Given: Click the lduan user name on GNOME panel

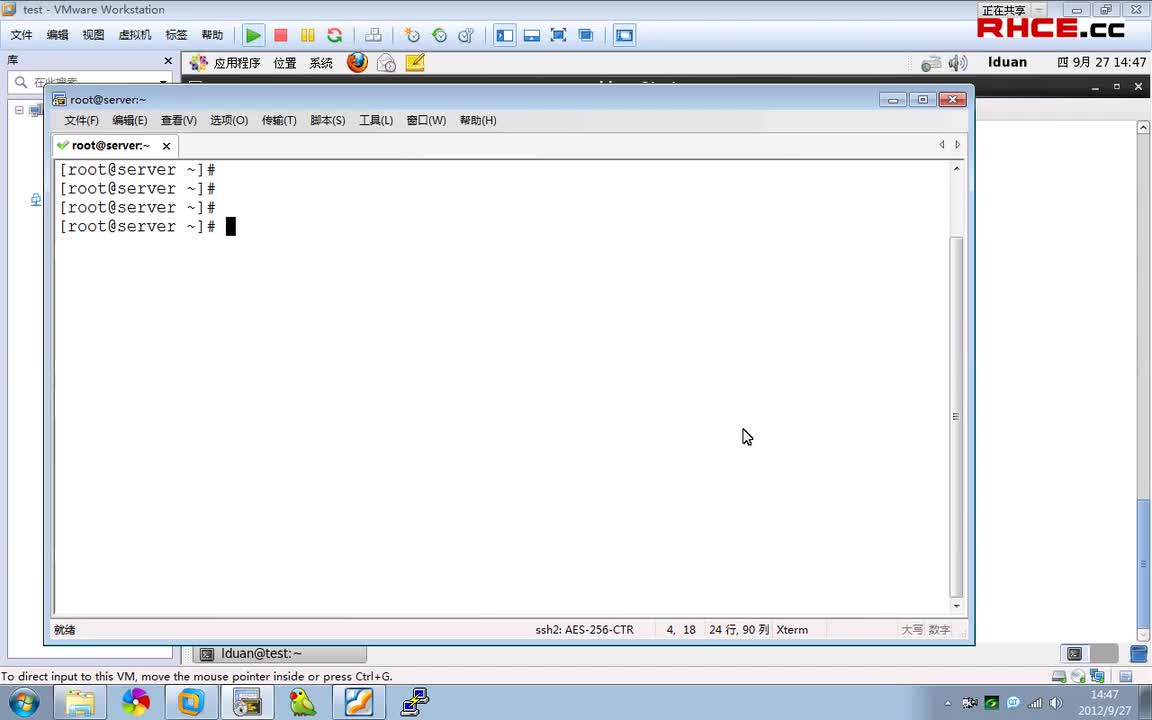Looking at the screenshot, I should (x=1007, y=62).
